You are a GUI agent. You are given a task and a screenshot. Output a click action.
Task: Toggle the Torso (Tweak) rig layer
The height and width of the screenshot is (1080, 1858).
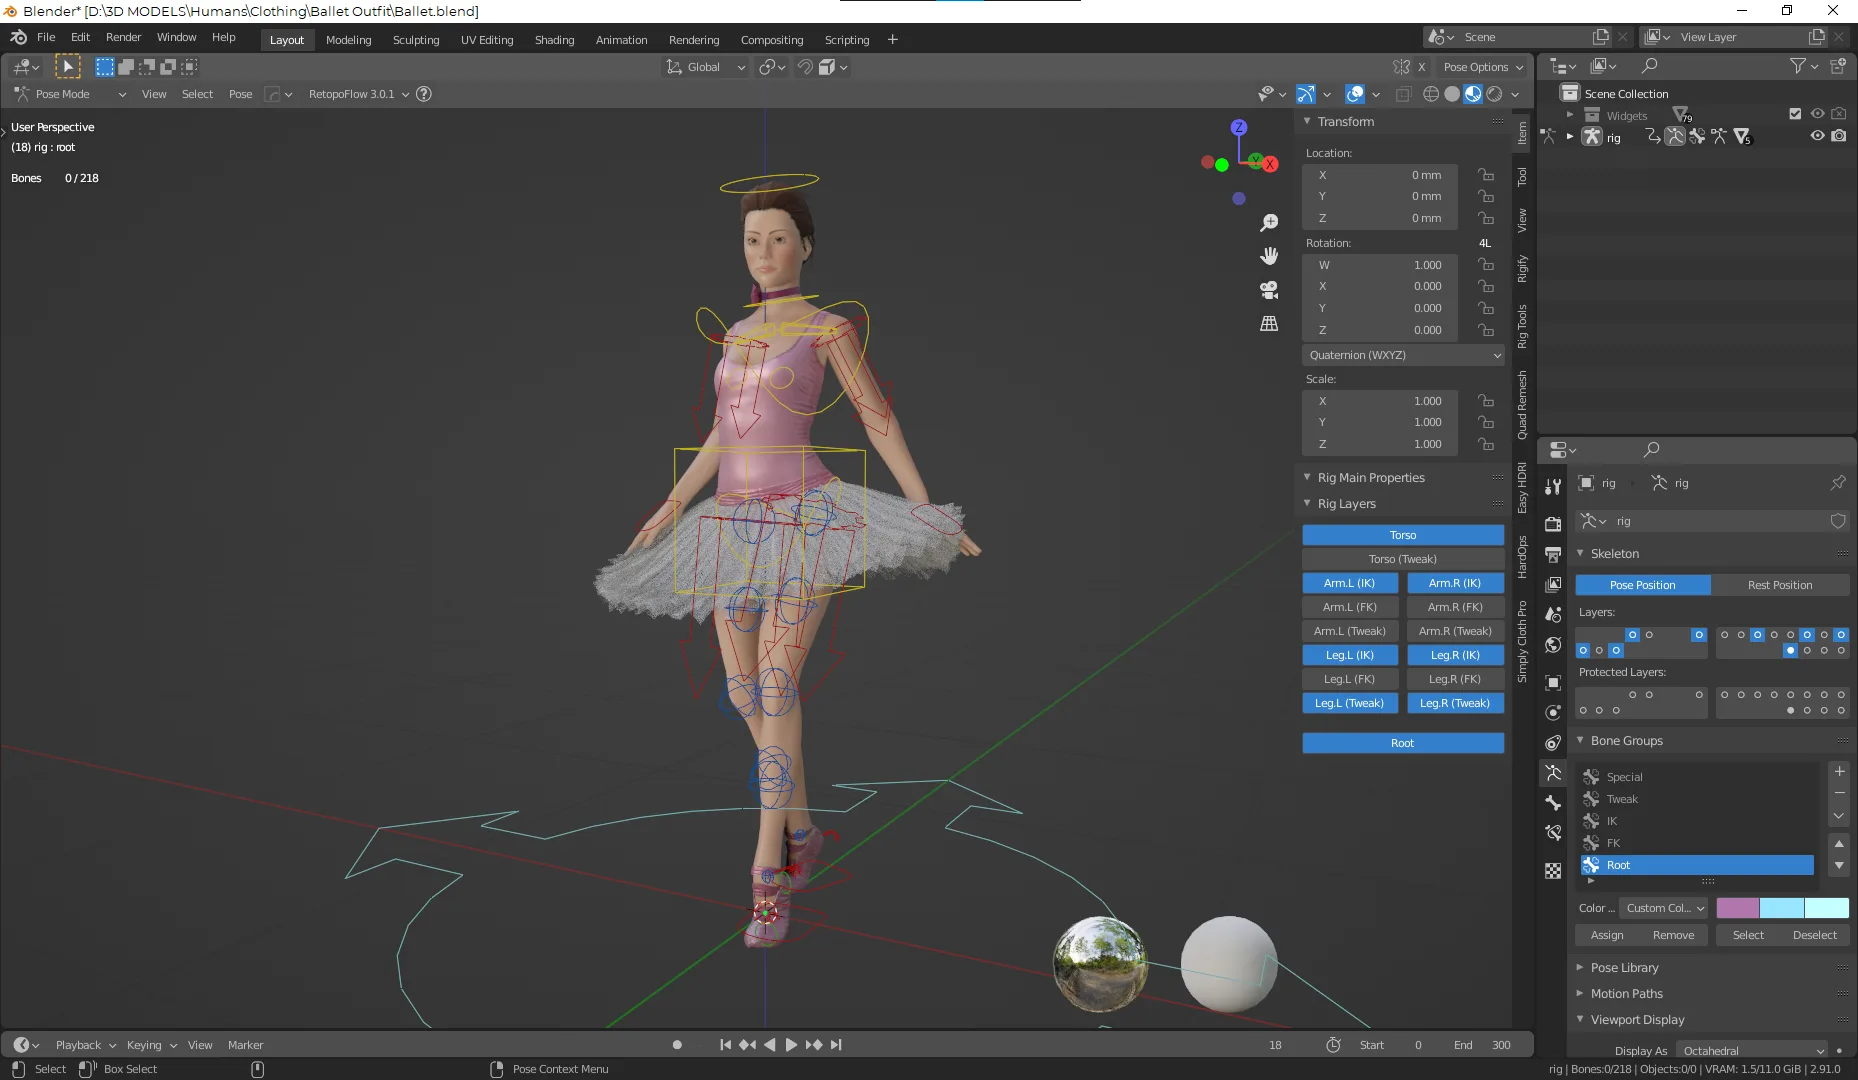coord(1403,559)
